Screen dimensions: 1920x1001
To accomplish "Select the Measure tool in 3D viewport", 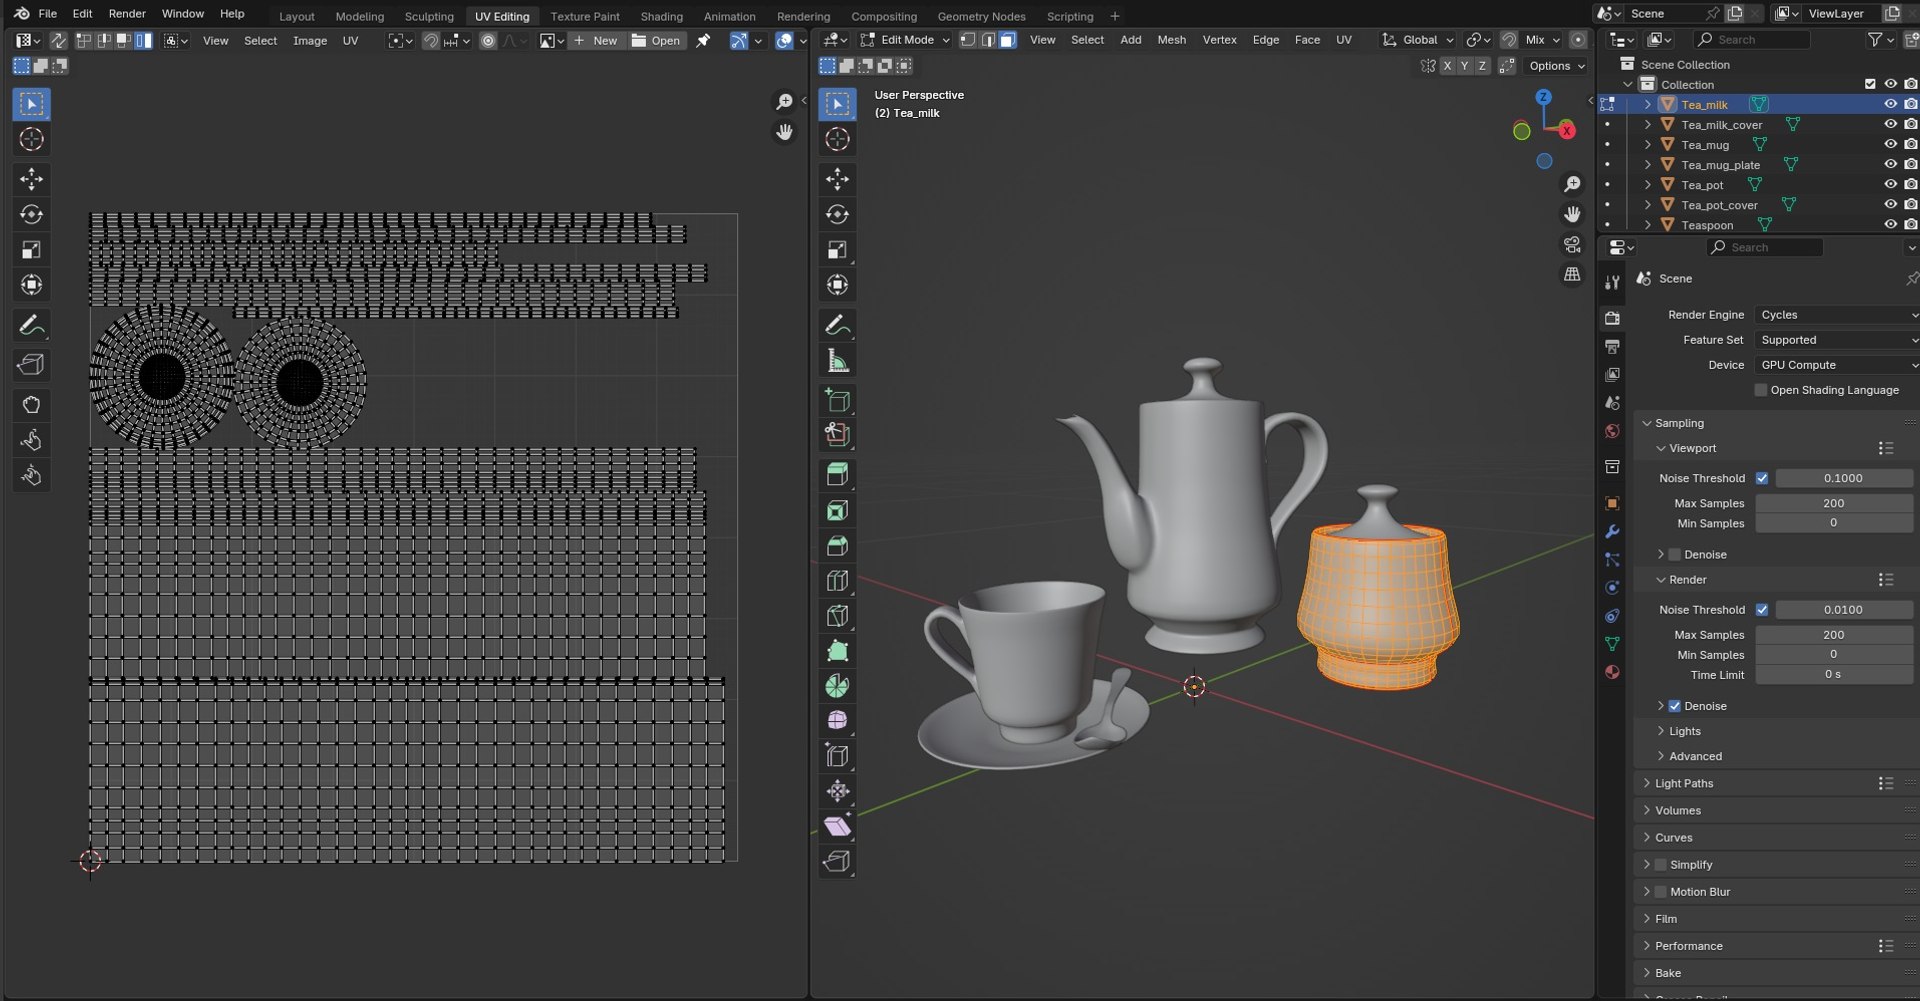I will coord(837,360).
